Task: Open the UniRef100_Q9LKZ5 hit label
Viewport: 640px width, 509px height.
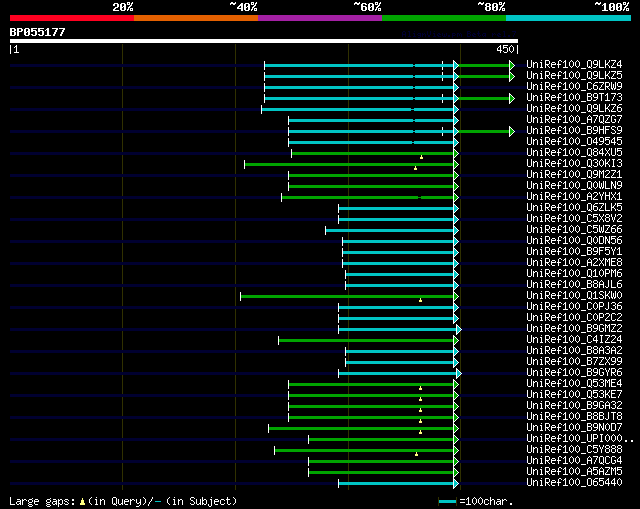Action: click(574, 76)
